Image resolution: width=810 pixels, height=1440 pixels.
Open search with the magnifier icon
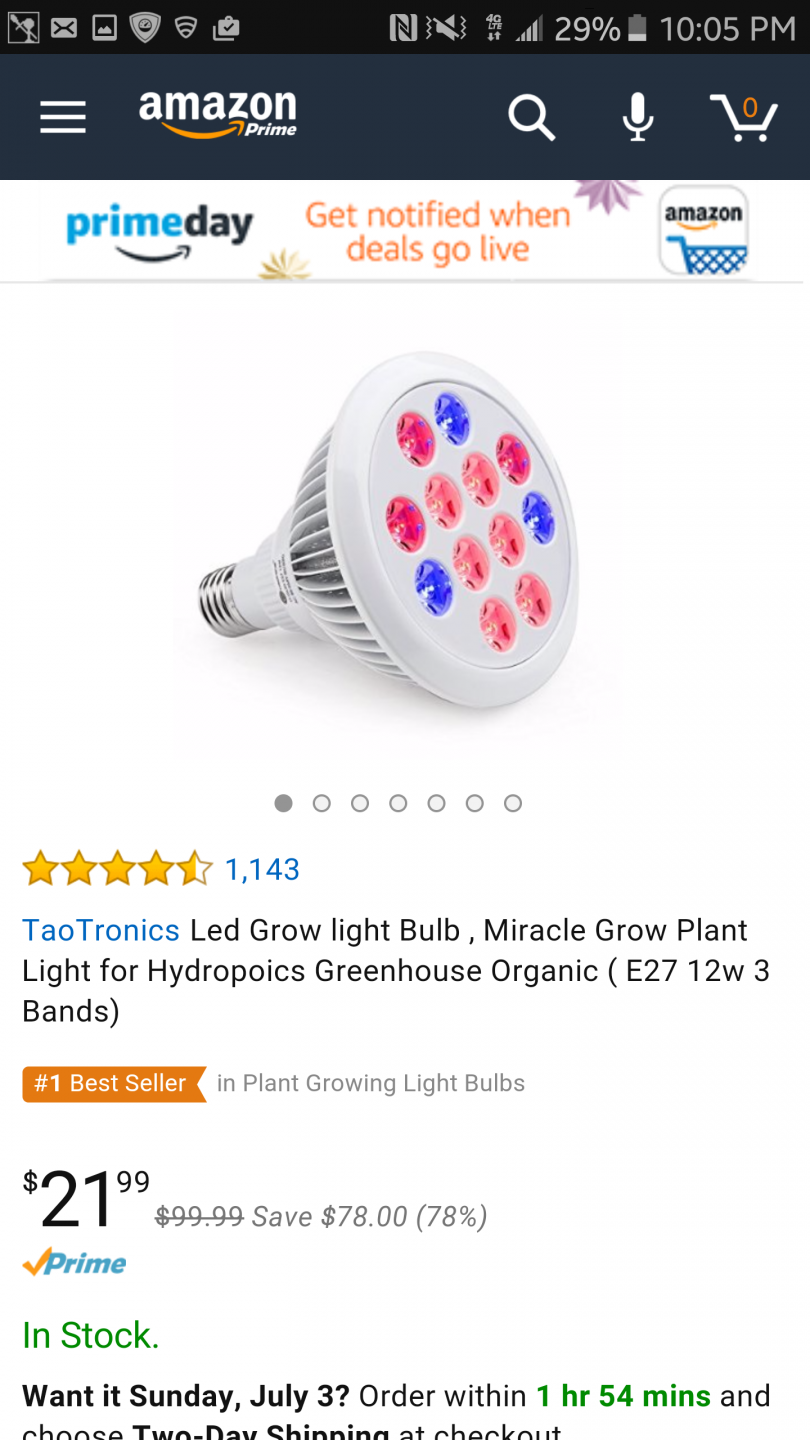click(531, 118)
